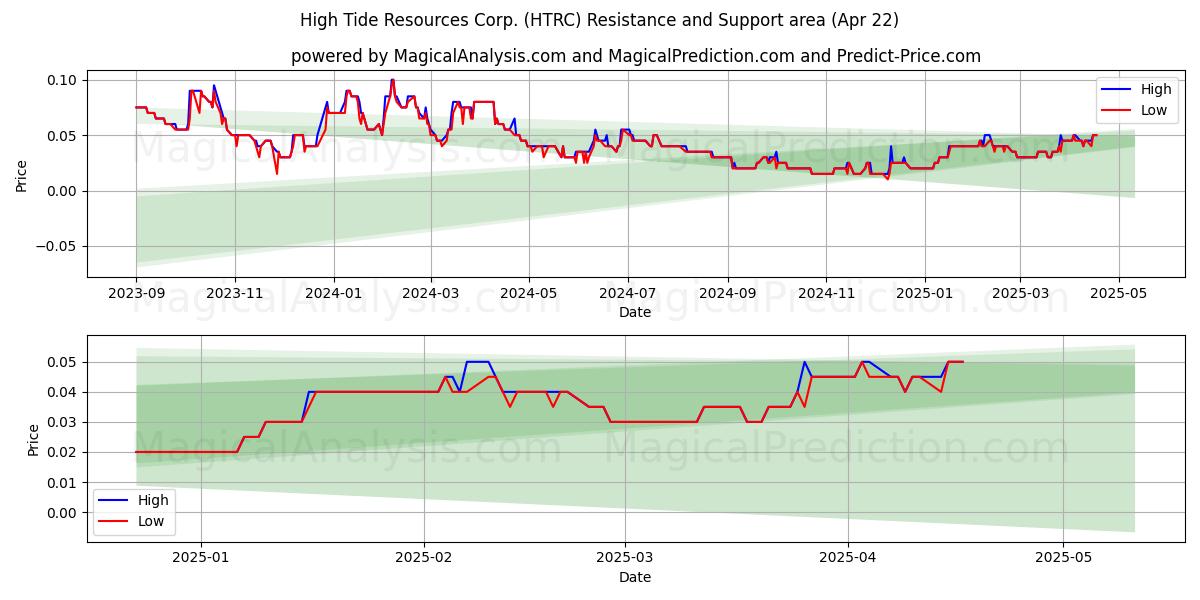Click the 0.01 price tick in bottom chart
The width and height of the screenshot is (1200, 600).
click(62, 483)
